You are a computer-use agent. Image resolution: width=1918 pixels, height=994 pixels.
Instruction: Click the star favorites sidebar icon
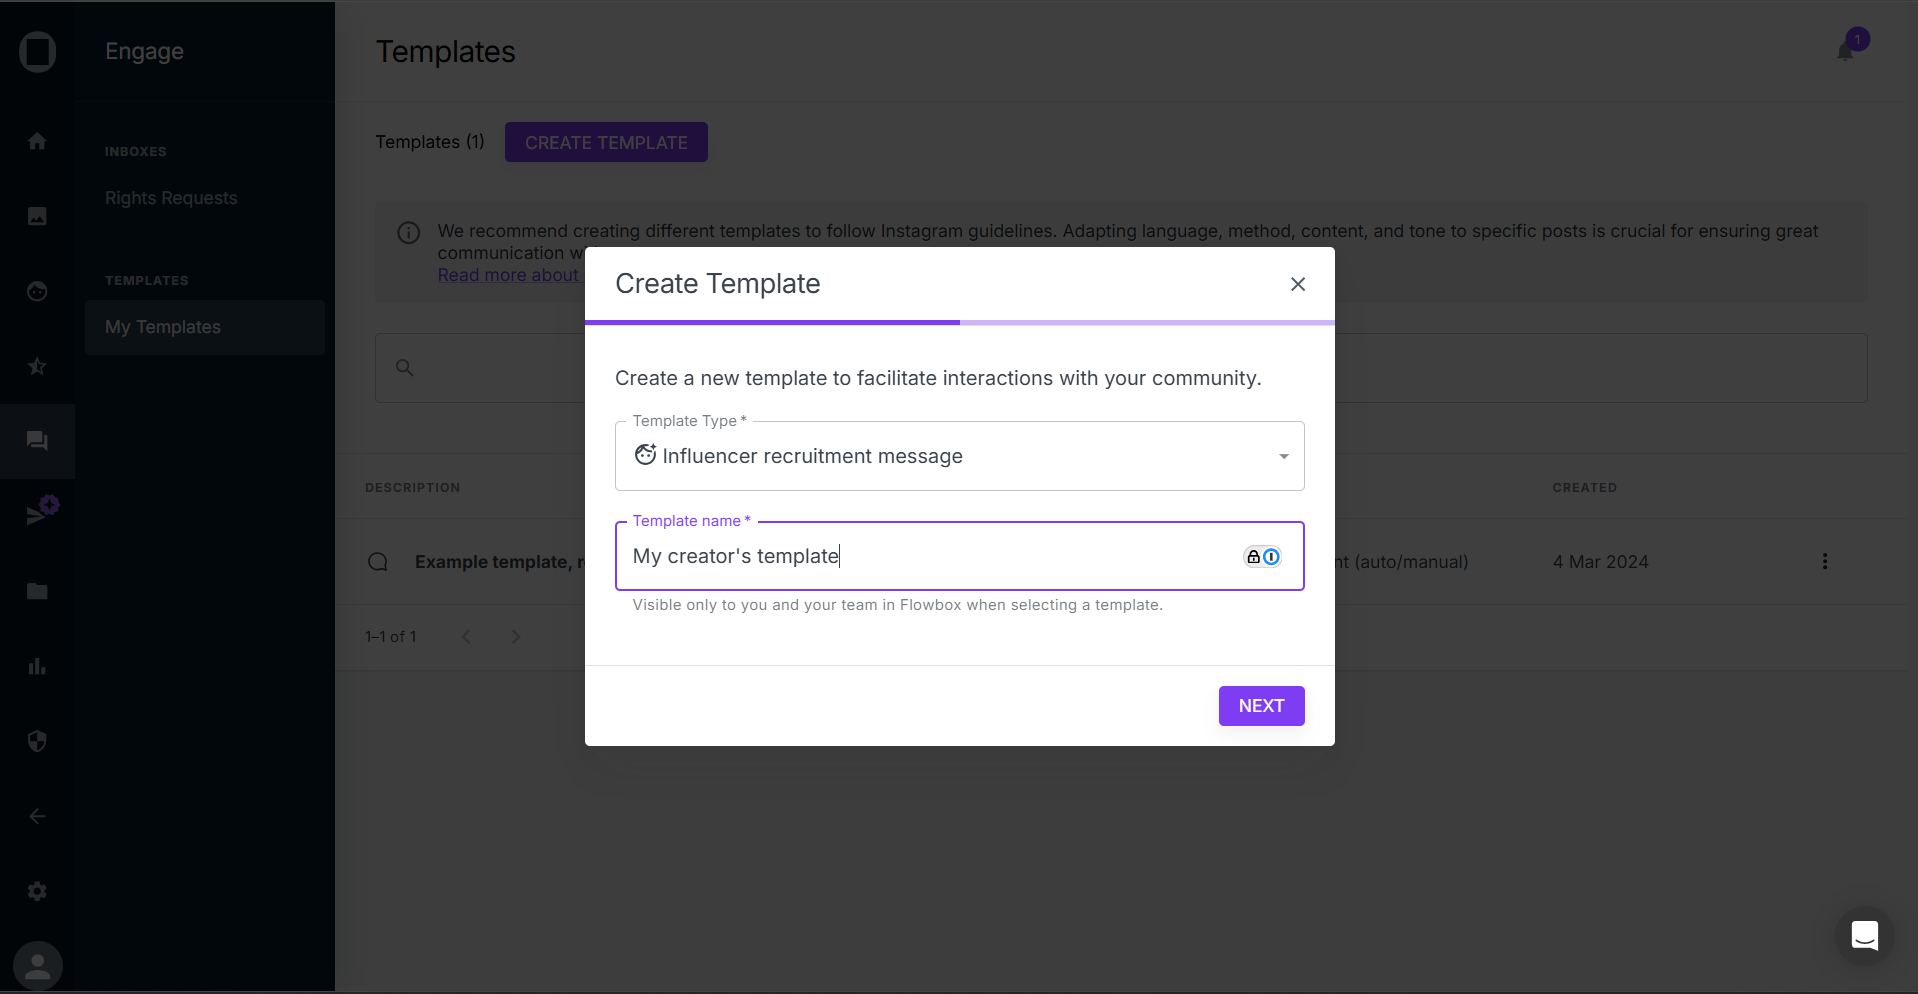37,366
